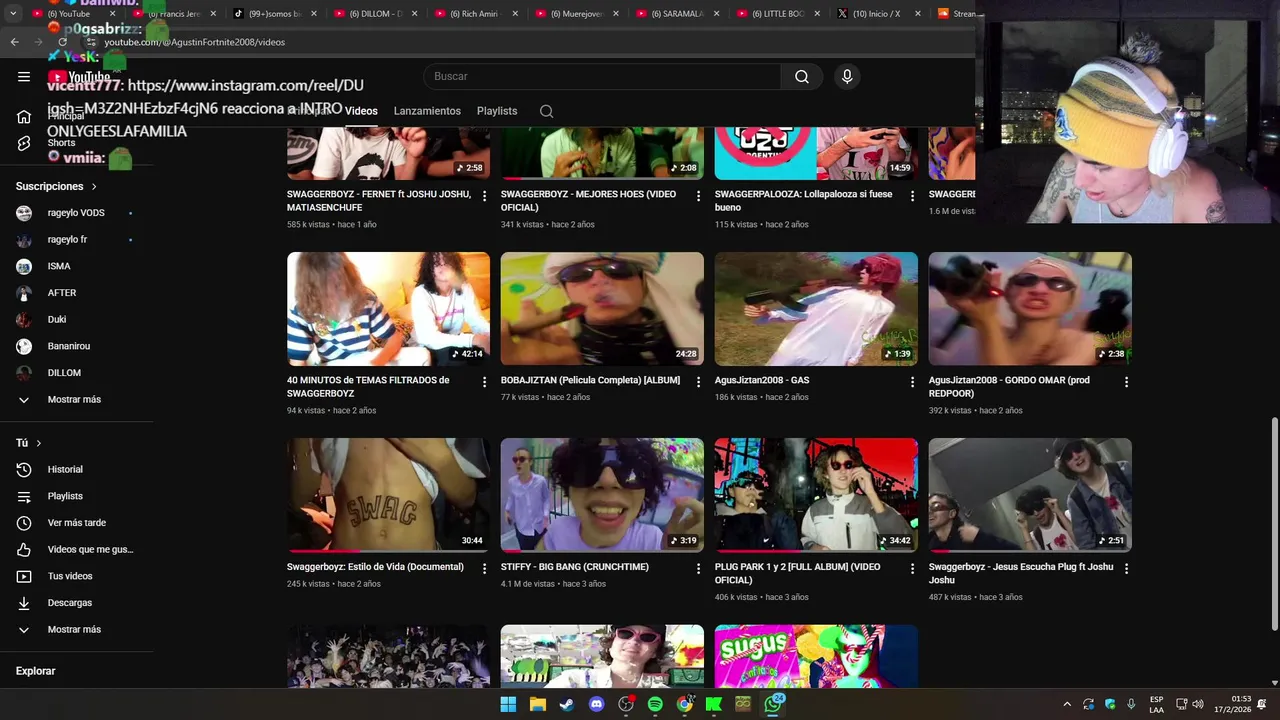Expand the Tú section chevron

pos(39,443)
